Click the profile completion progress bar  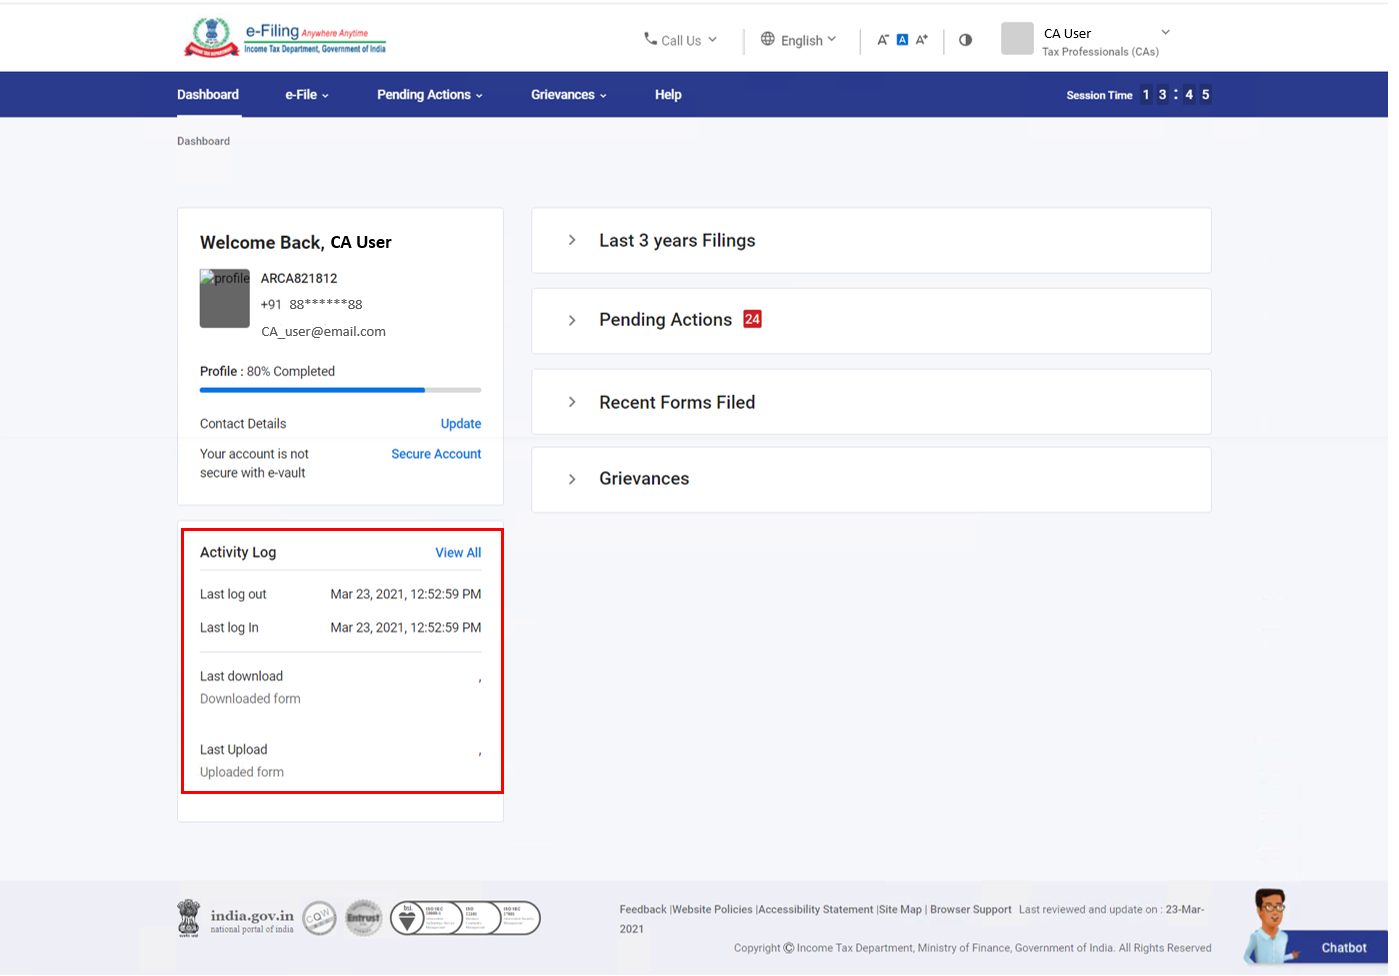click(340, 390)
